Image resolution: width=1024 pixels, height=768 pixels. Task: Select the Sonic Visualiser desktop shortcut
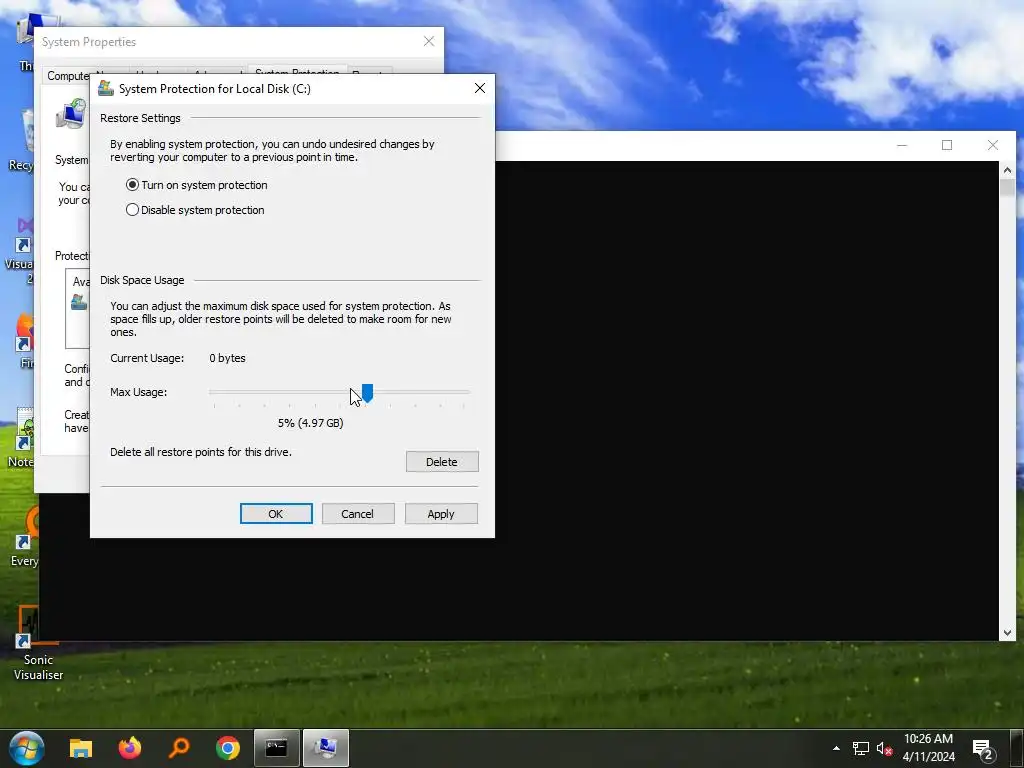coord(38,643)
